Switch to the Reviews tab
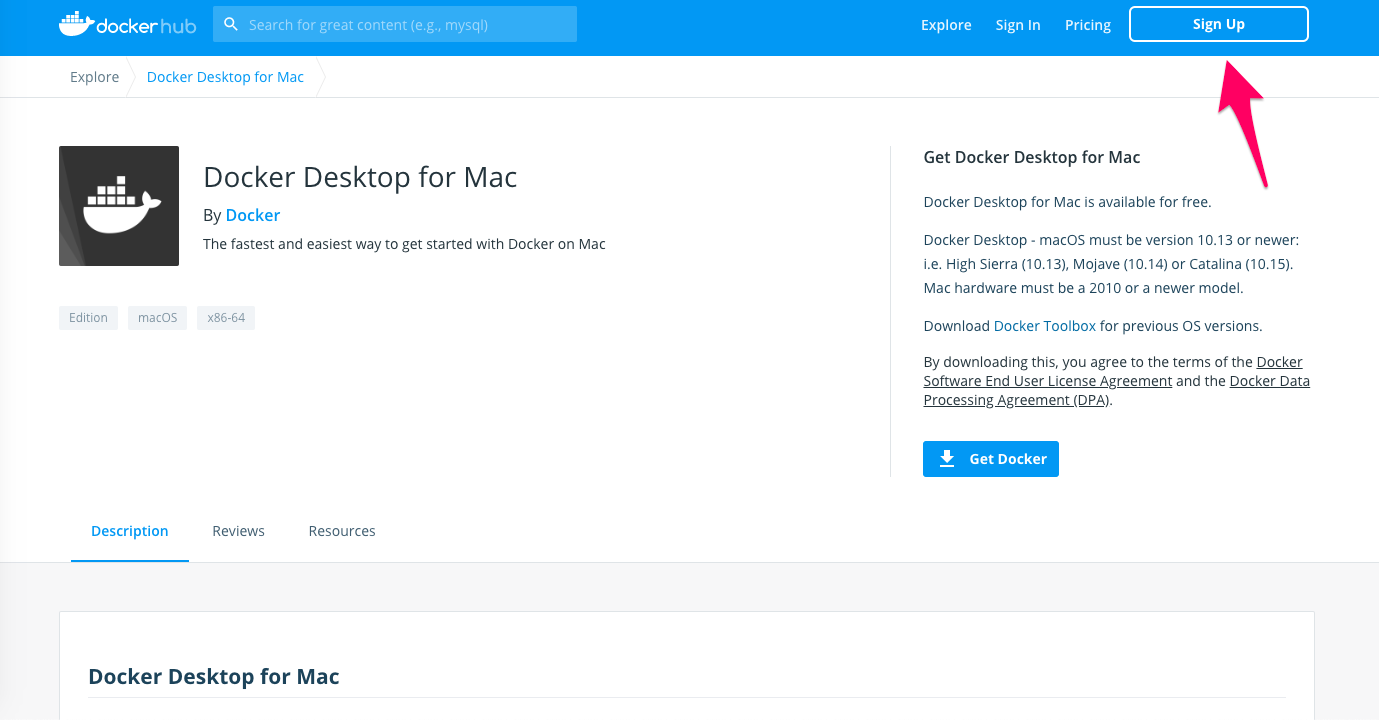Viewport: 1379px width, 720px height. click(x=238, y=531)
